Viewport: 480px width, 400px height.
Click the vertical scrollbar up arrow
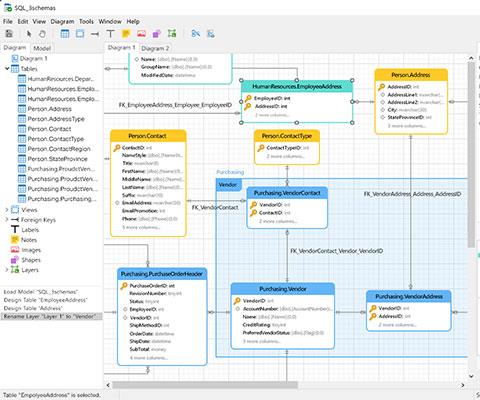pos(471,58)
